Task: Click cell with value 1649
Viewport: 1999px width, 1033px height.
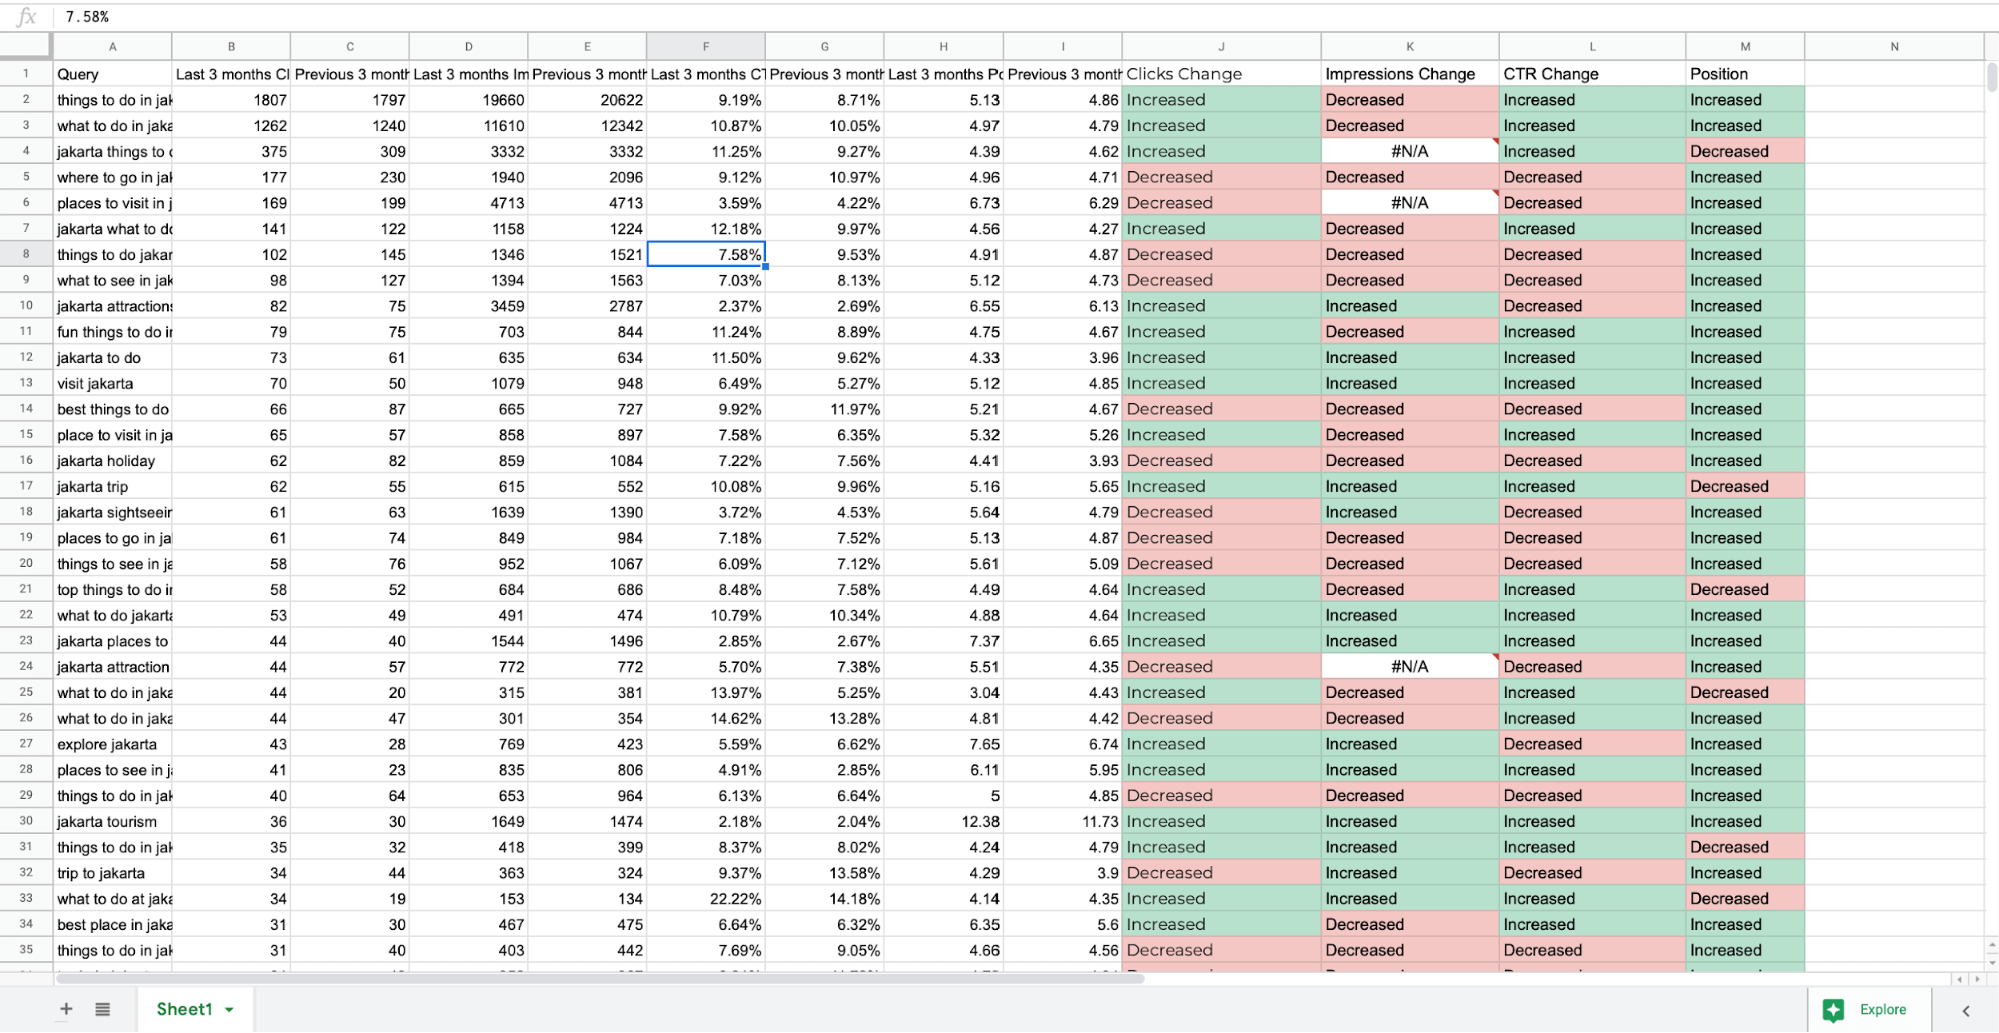Action: coord(468,822)
